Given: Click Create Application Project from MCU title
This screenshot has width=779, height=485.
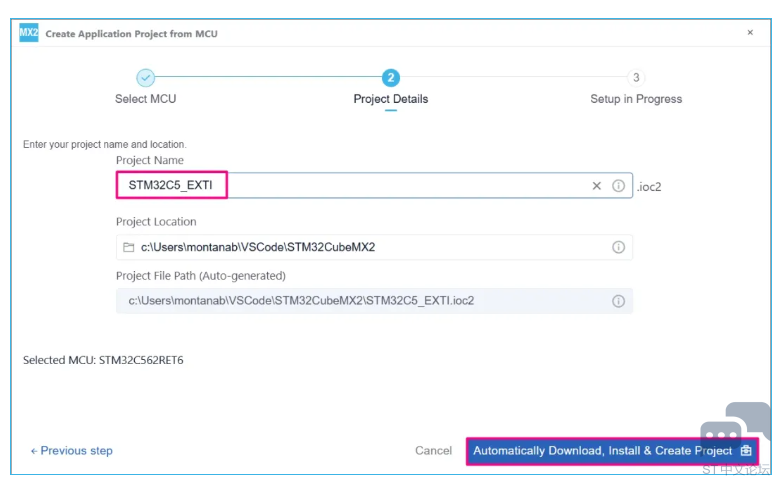Looking at the screenshot, I should (x=131, y=34).
